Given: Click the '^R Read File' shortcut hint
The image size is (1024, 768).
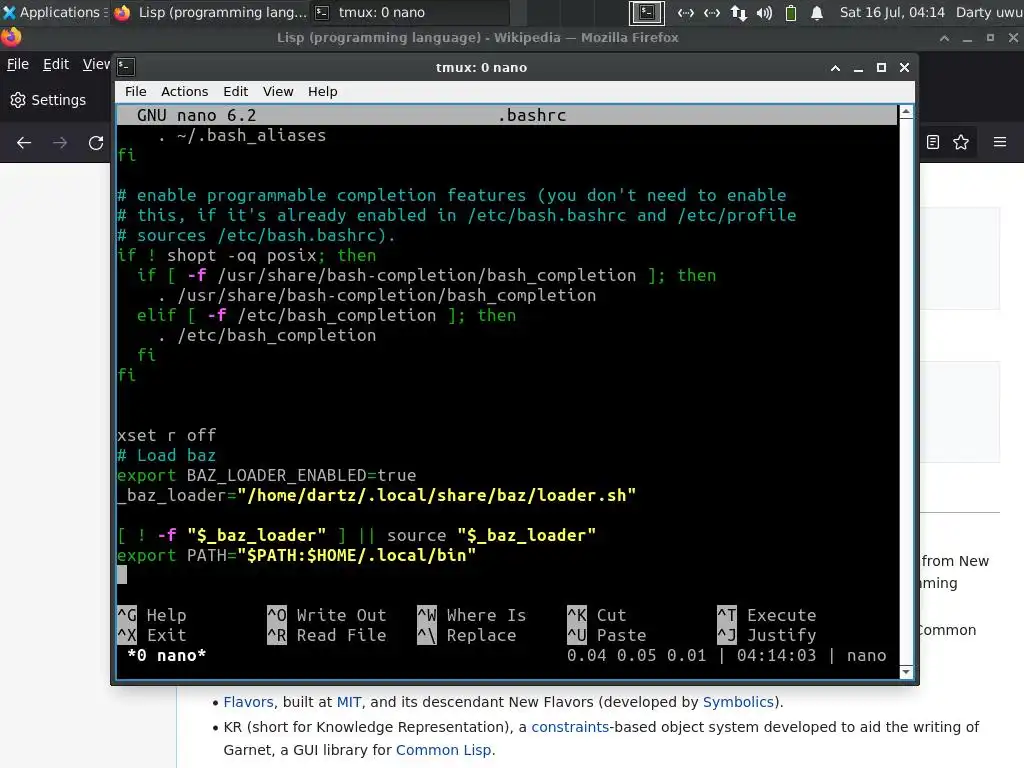Looking at the screenshot, I should (327, 635).
